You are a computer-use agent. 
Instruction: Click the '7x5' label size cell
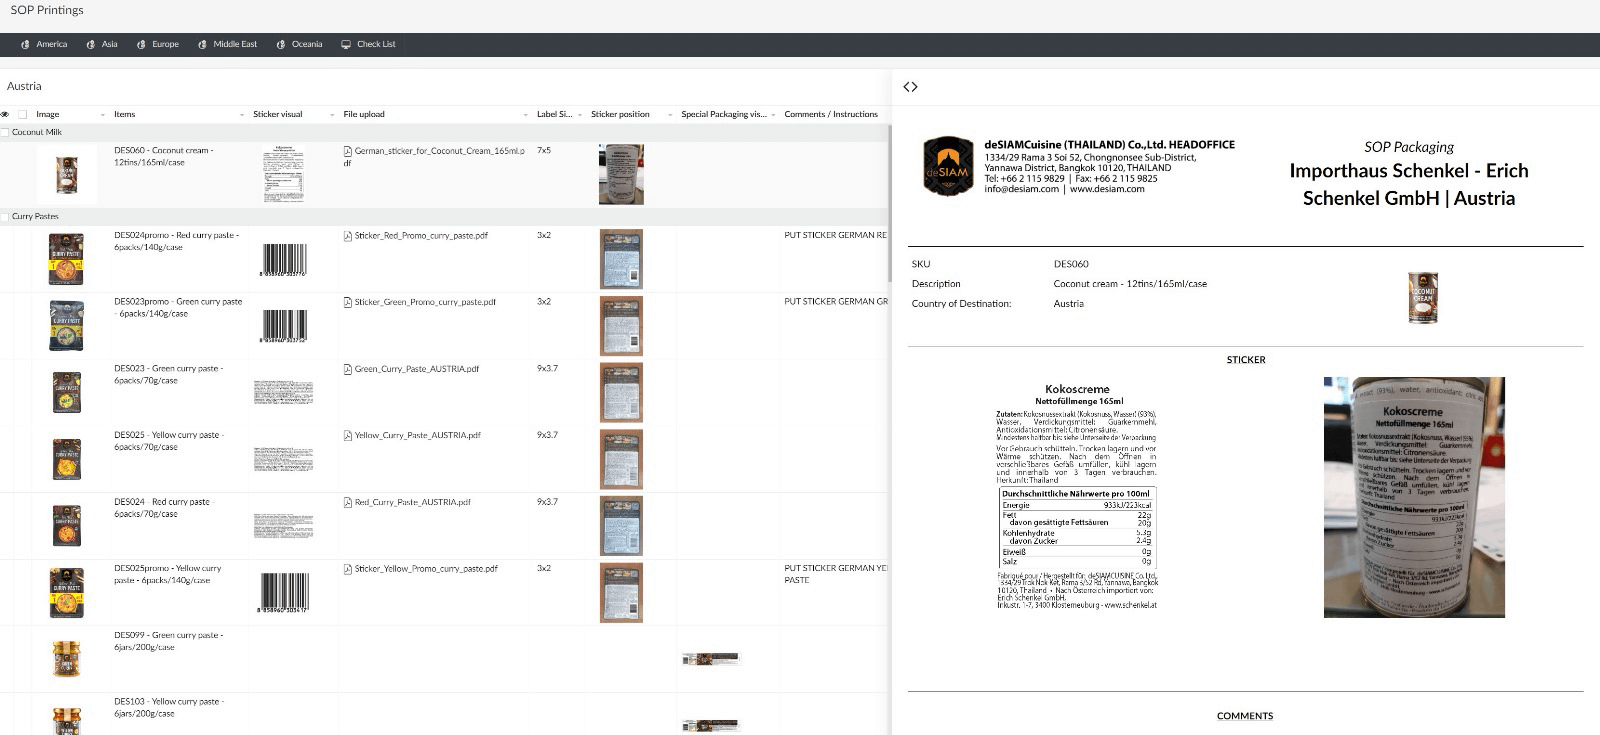point(544,151)
